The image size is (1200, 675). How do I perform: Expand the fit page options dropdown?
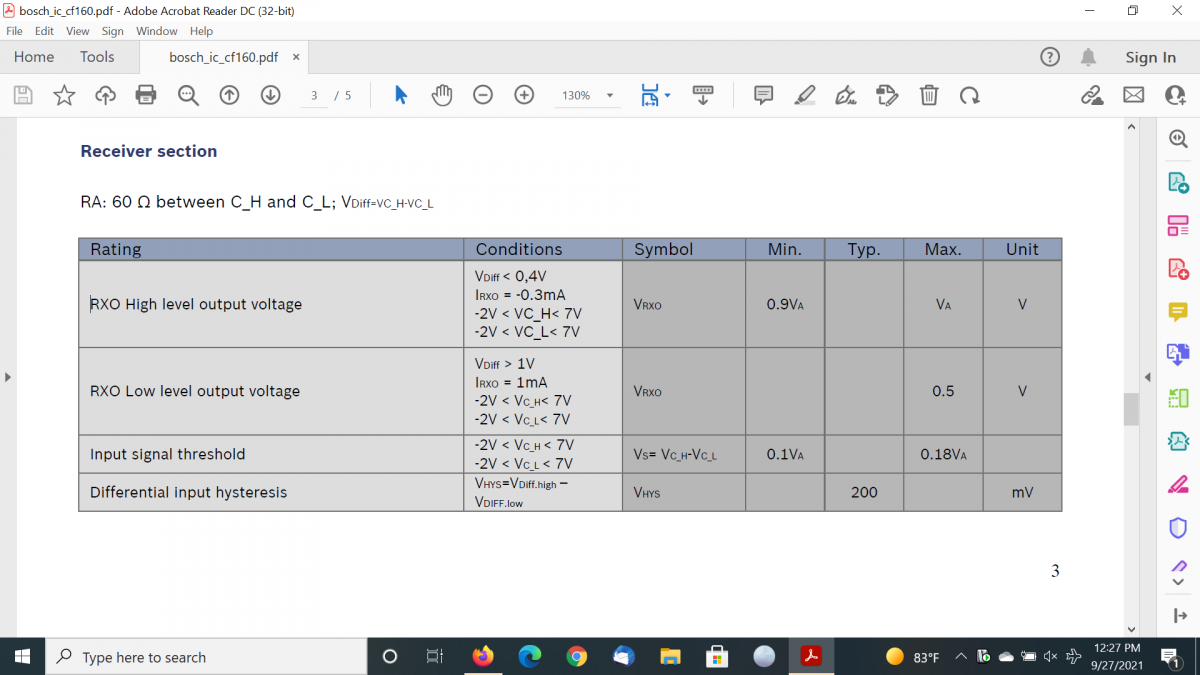[x=667, y=96]
